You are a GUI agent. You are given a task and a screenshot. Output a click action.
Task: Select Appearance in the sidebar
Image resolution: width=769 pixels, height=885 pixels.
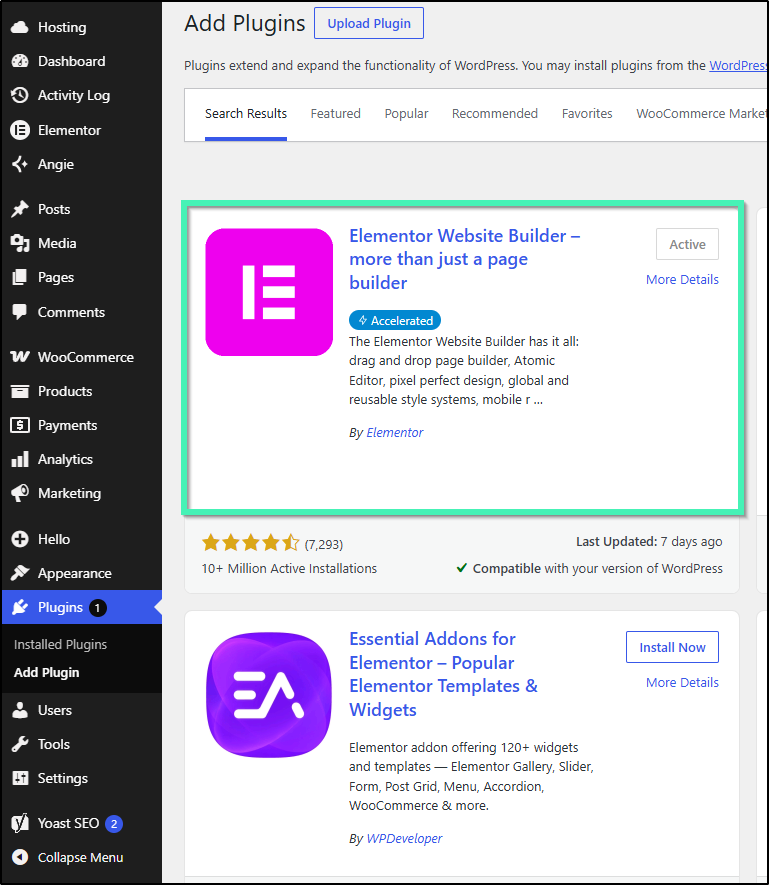pos(81,573)
